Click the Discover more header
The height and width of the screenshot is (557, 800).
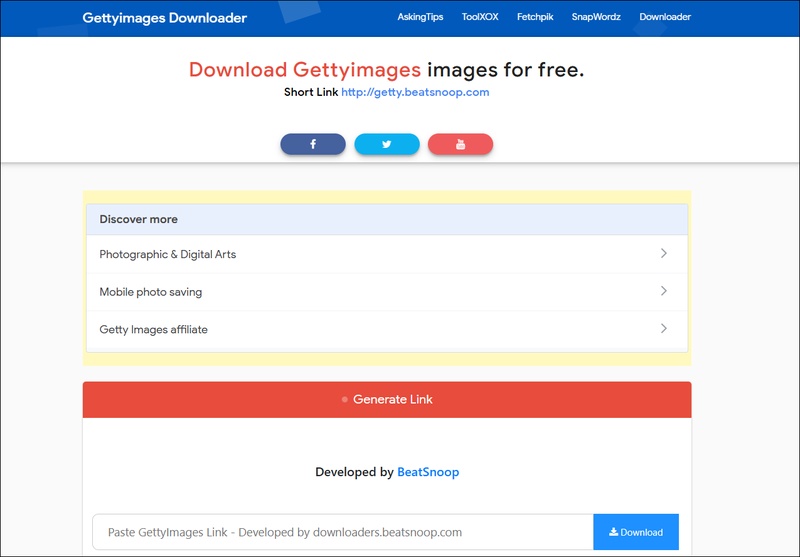pos(387,219)
